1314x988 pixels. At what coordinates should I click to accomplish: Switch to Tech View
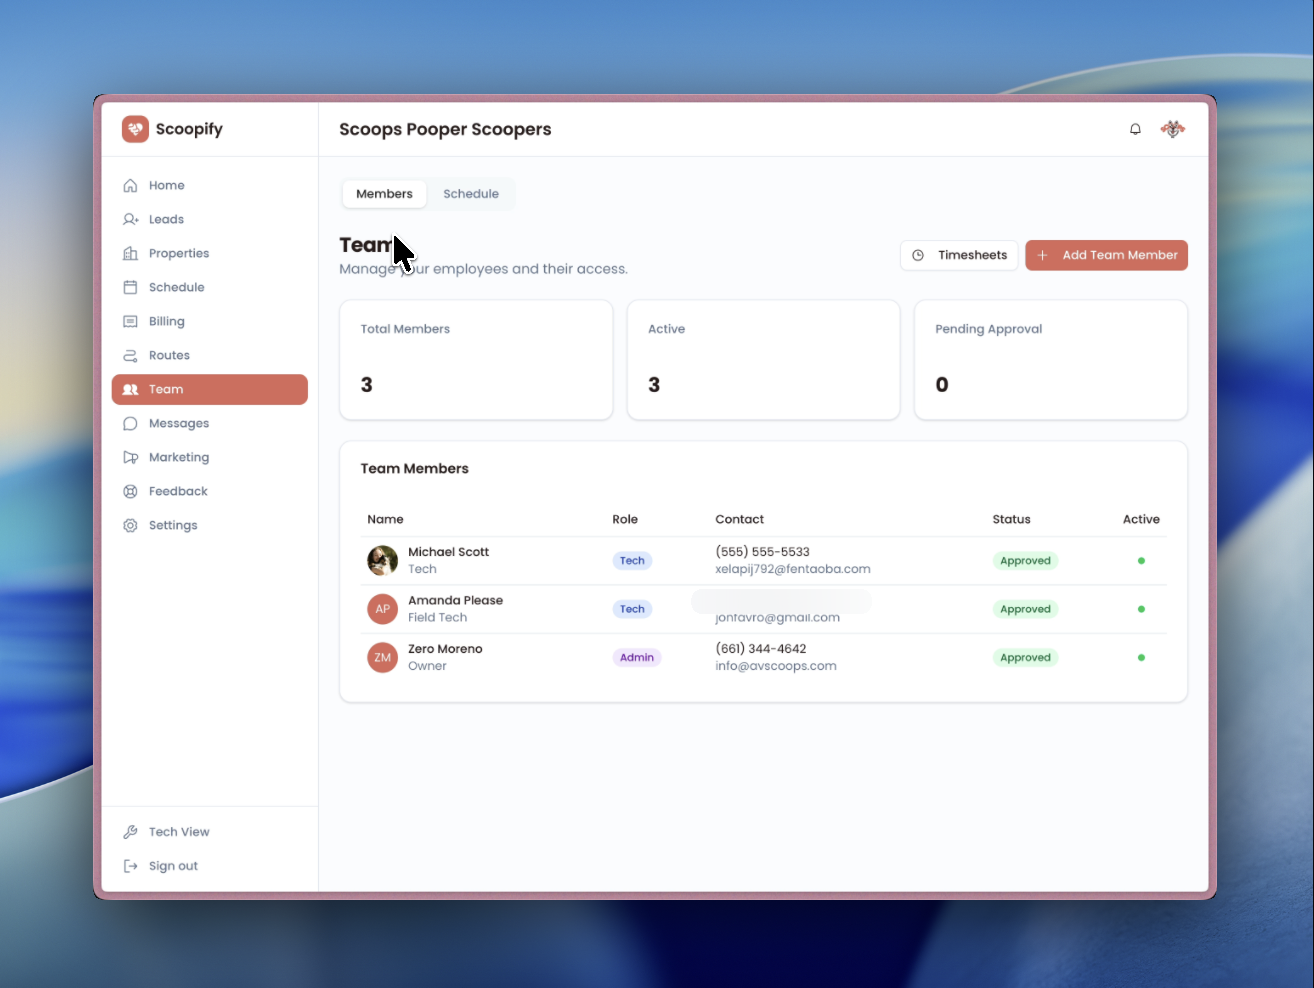(x=178, y=832)
